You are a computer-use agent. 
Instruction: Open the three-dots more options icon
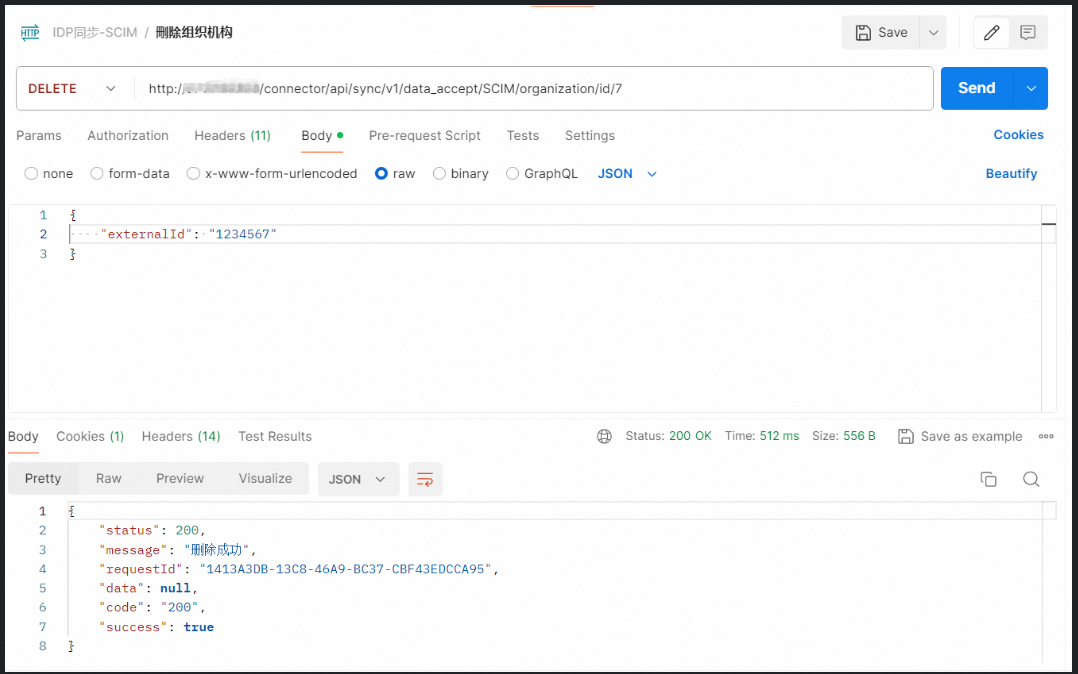[1046, 436]
